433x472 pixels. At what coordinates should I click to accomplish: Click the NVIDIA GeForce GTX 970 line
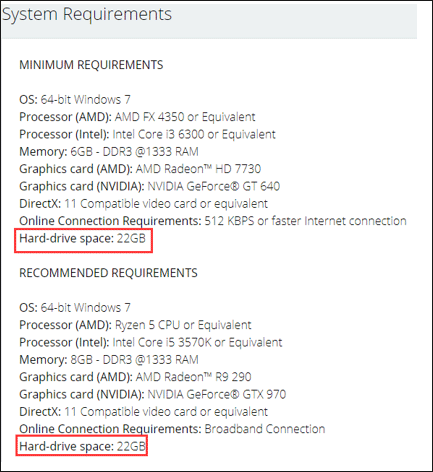tap(153, 394)
